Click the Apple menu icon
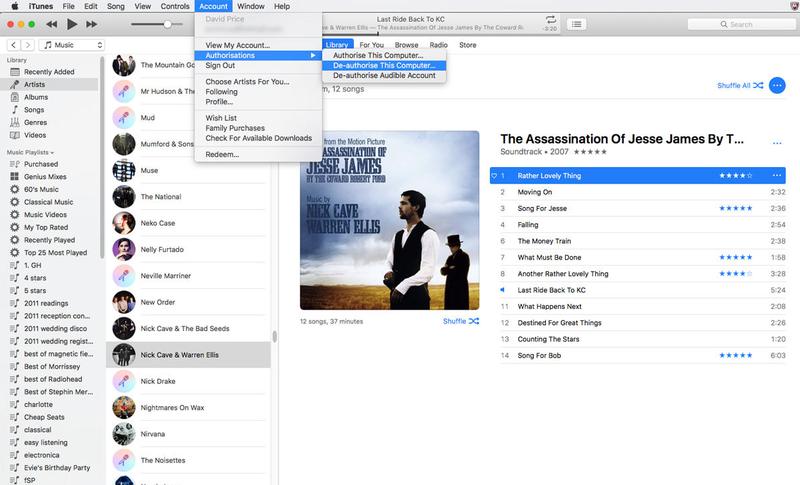Image resolution: width=800 pixels, height=485 pixels. [13, 6]
